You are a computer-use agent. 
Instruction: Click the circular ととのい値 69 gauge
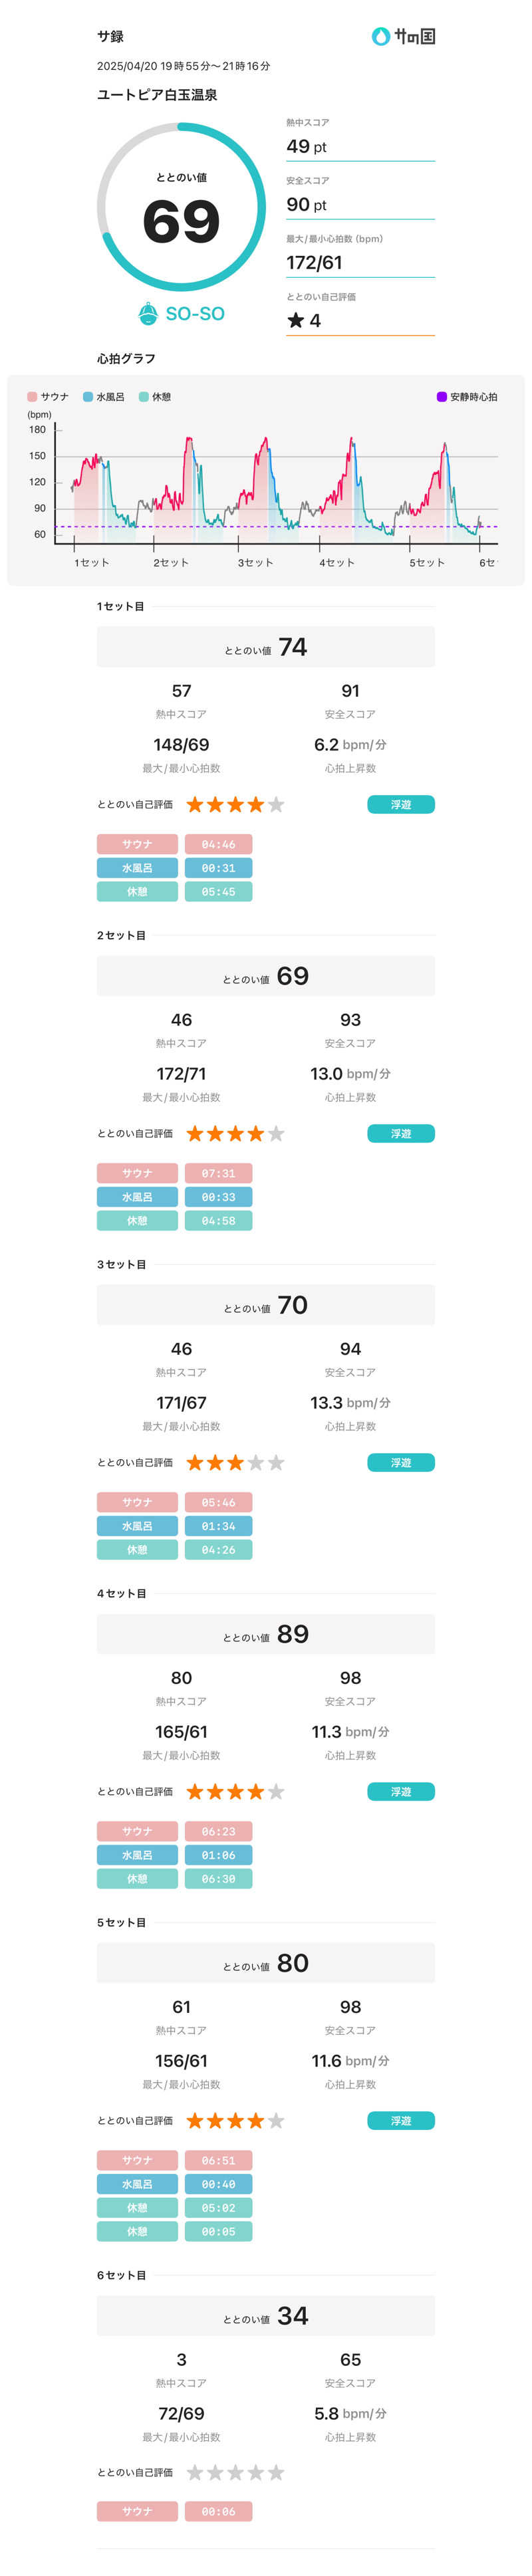coord(181,207)
